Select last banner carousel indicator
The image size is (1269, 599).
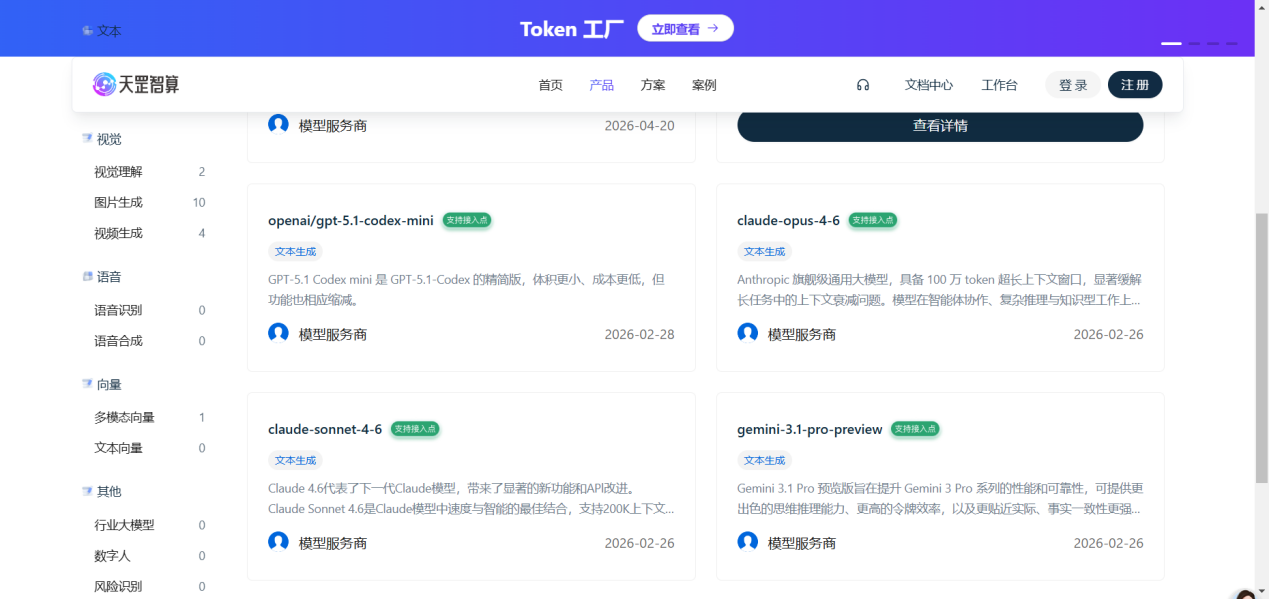tap(1232, 43)
